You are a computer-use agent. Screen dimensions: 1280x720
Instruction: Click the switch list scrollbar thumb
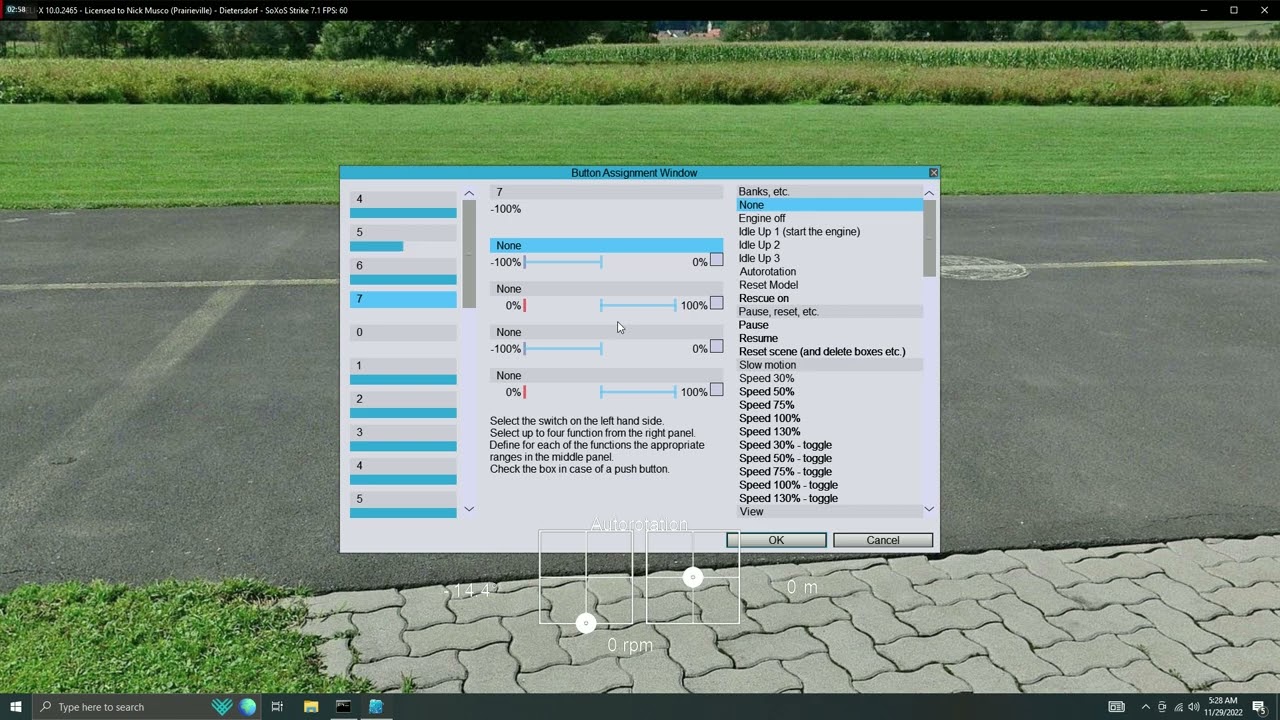[469, 254]
